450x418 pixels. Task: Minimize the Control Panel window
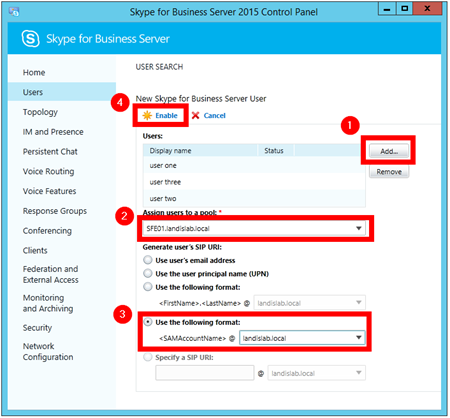pos(387,9)
